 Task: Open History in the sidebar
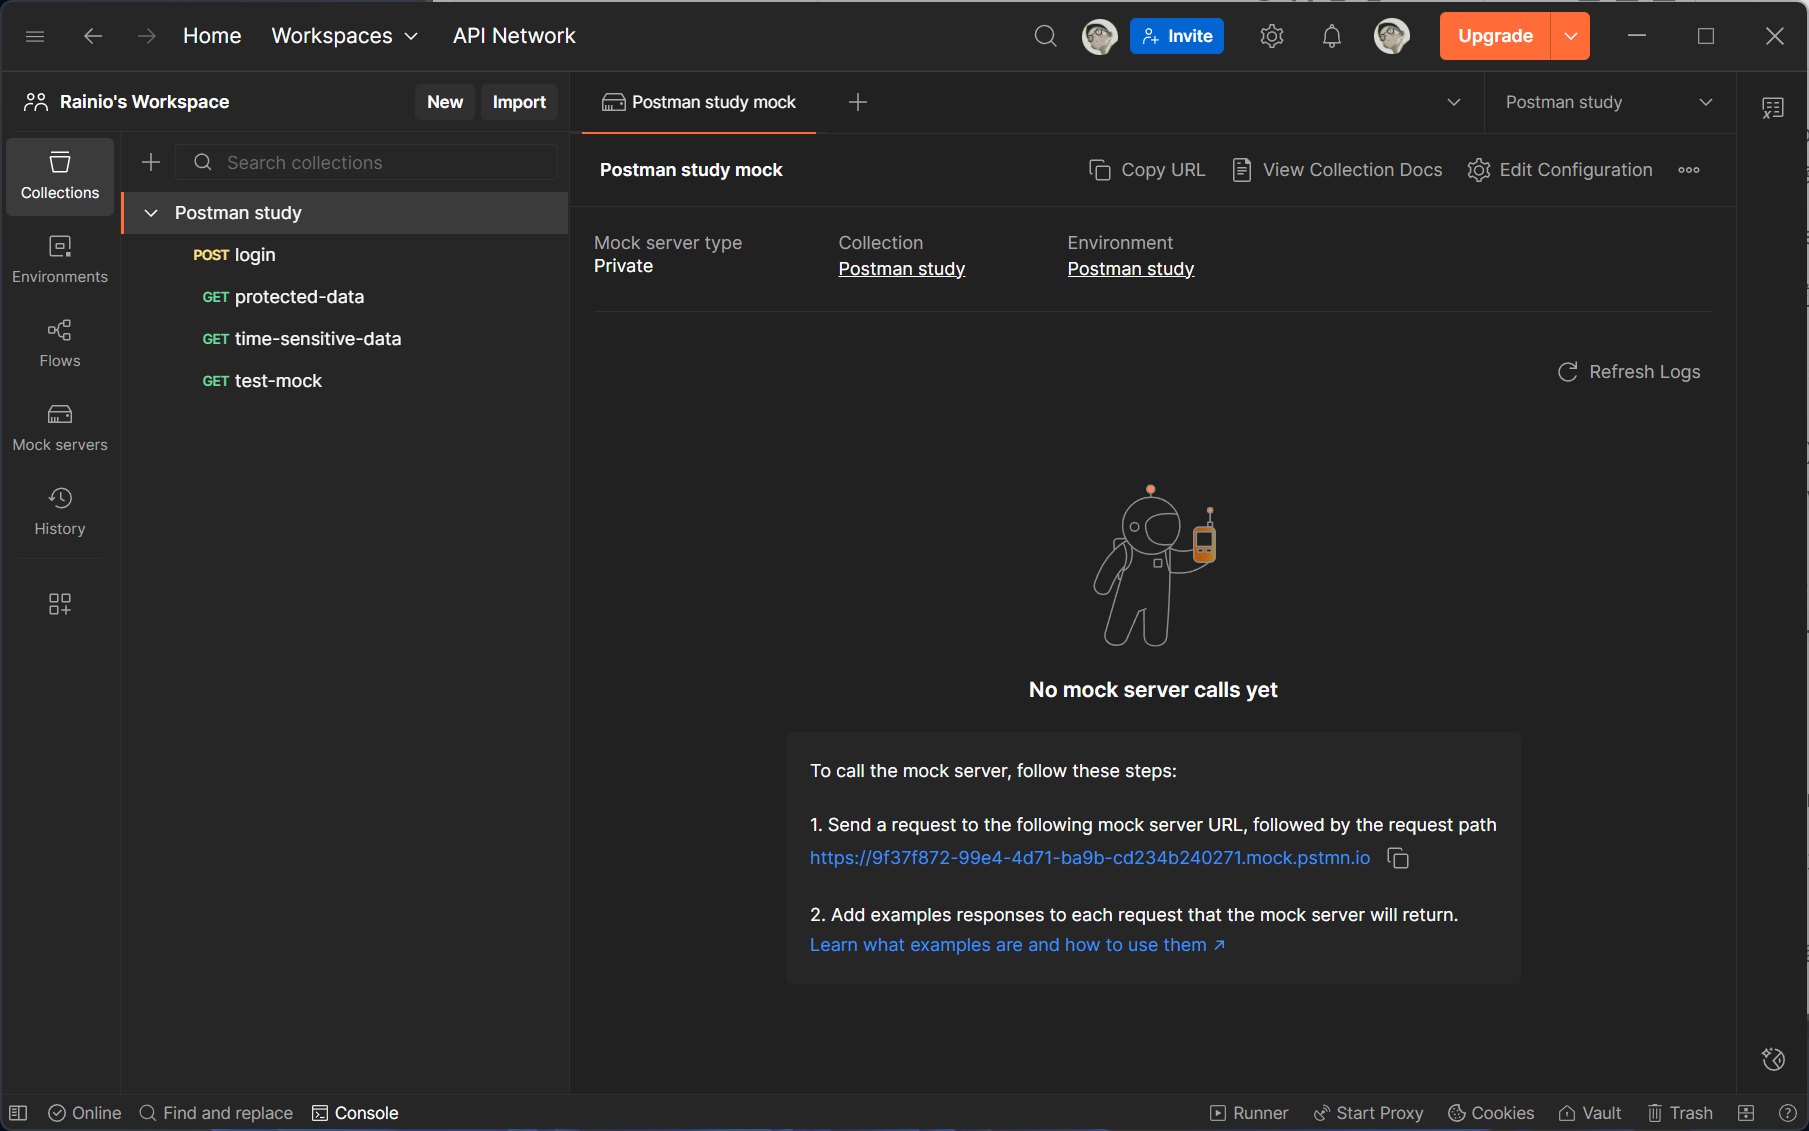[x=60, y=512]
